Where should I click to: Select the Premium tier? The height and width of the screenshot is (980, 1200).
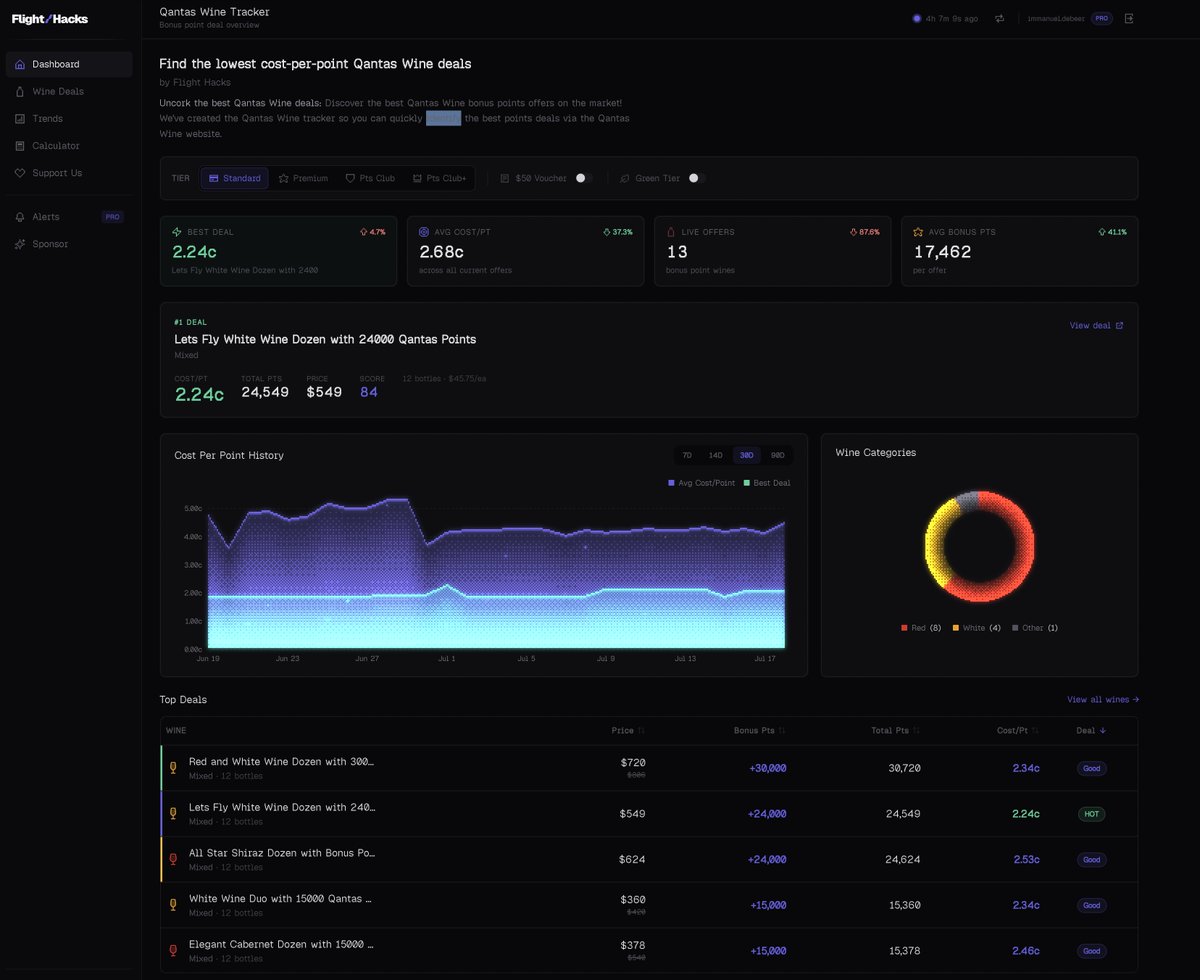tap(303, 178)
